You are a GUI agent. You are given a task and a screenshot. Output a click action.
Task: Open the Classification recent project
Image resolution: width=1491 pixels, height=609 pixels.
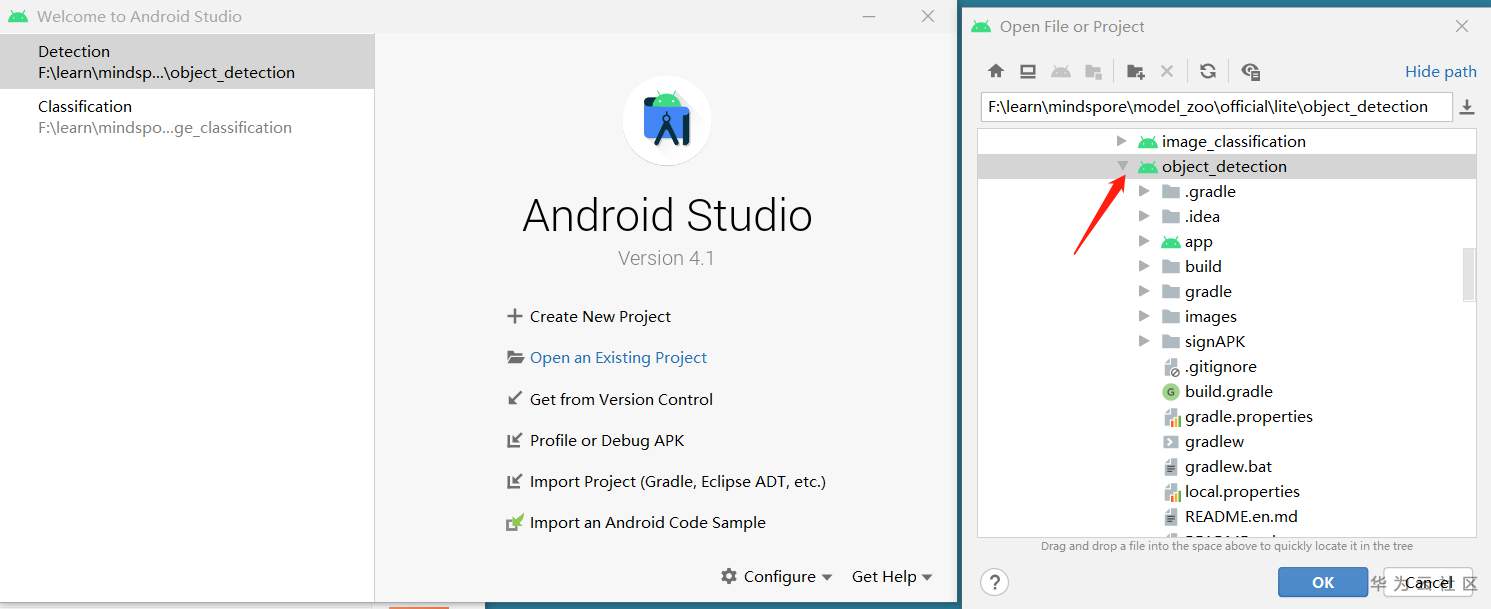[x=187, y=116]
